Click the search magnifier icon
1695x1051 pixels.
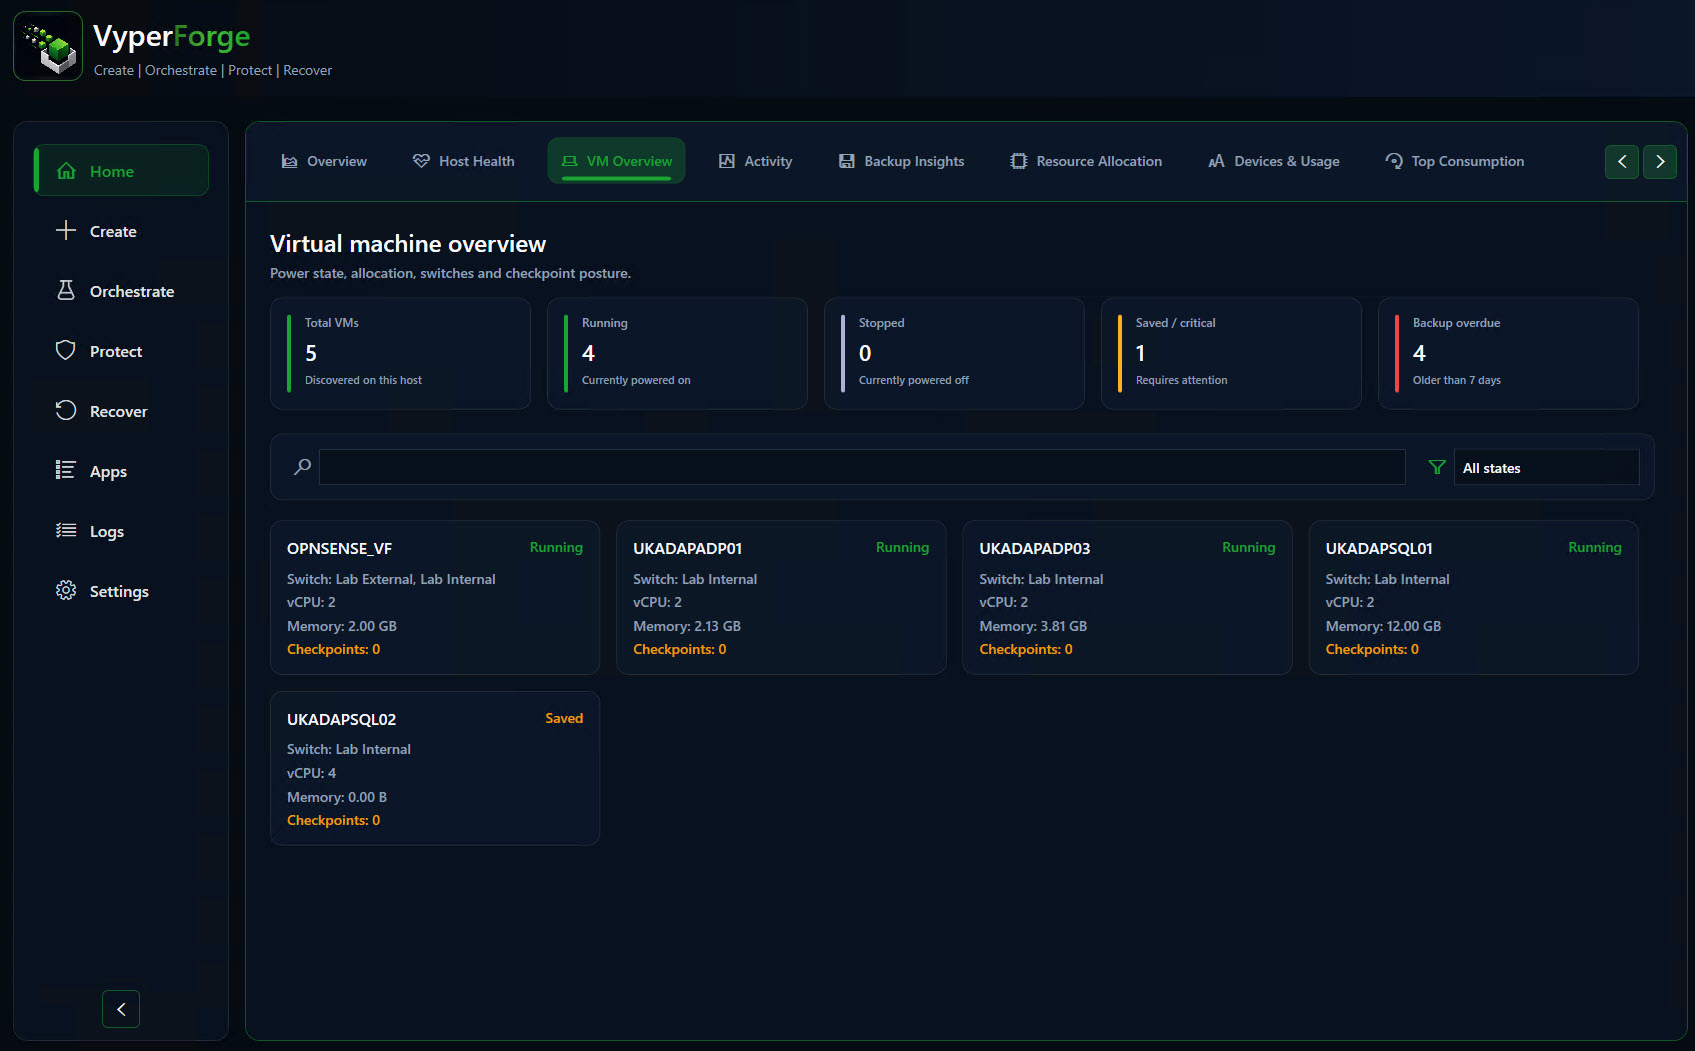[302, 467]
